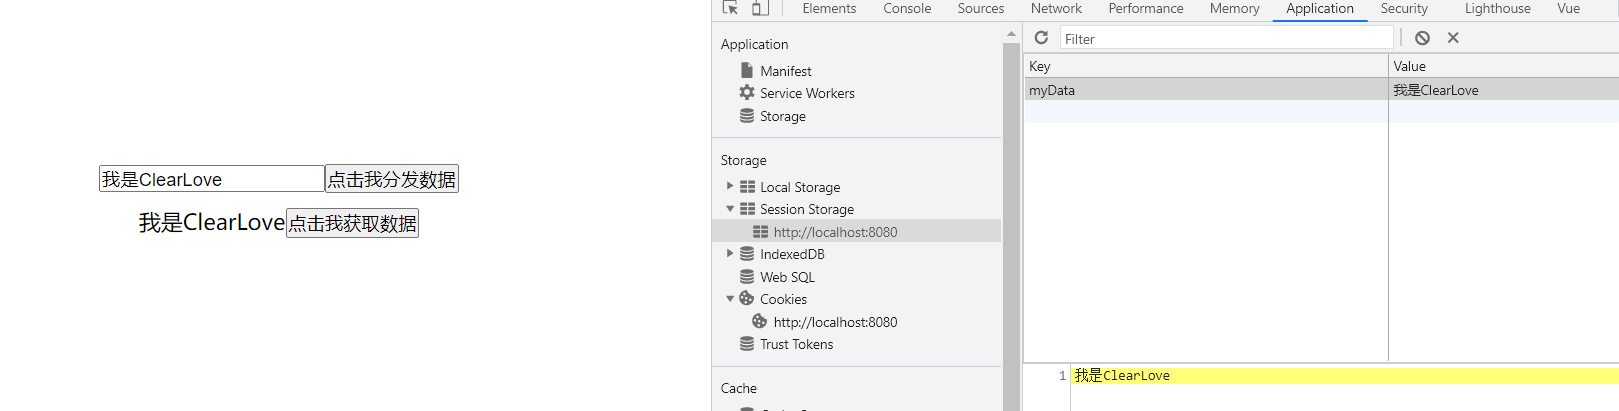This screenshot has height=411, width=1619.
Task: Click the clear all storage icon
Action: tap(1422, 38)
